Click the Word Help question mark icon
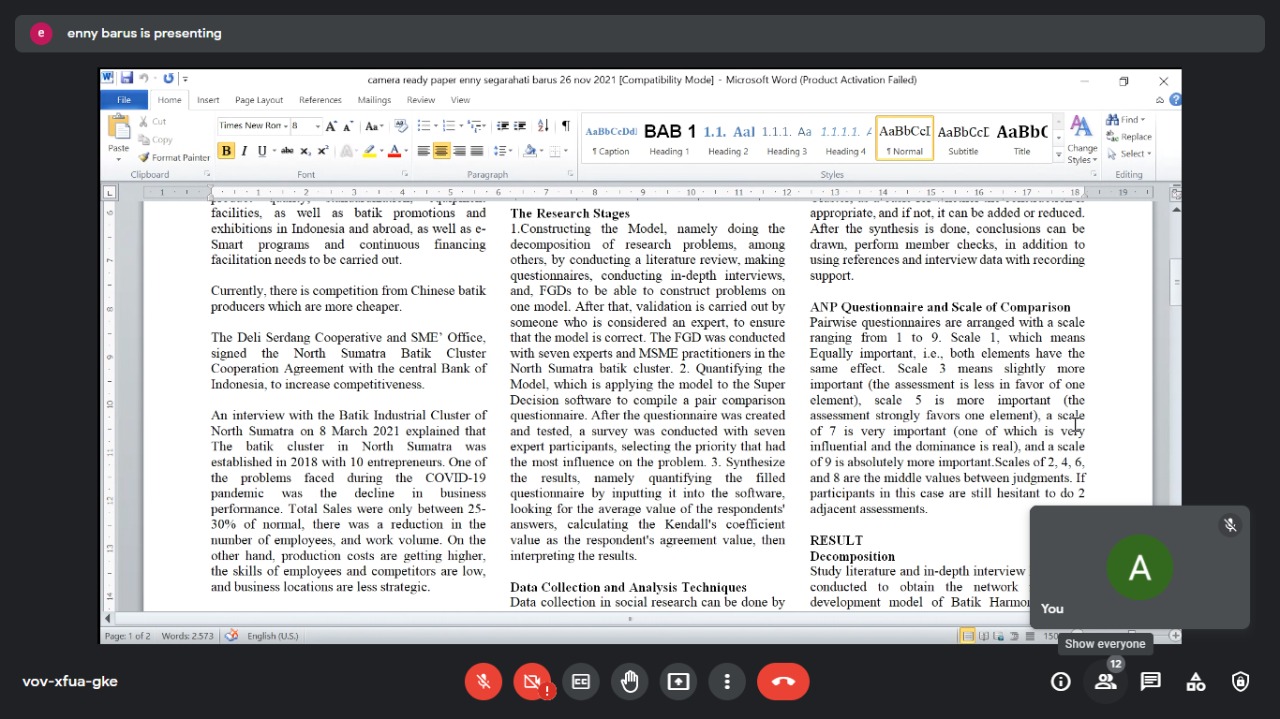This screenshot has width=1280, height=719. tap(1175, 100)
